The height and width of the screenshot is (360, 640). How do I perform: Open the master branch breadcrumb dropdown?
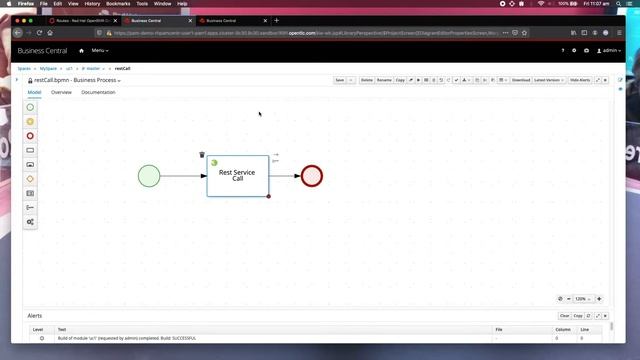click(93, 69)
